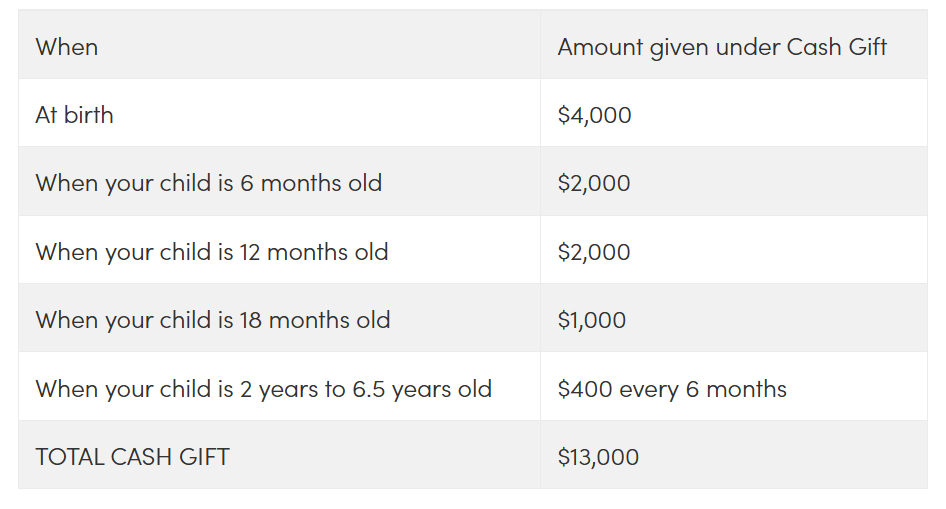Image resolution: width=946 pixels, height=509 pixels.
Task: Click the $2,000 amount for 6 months
Action: pos(594,183)
